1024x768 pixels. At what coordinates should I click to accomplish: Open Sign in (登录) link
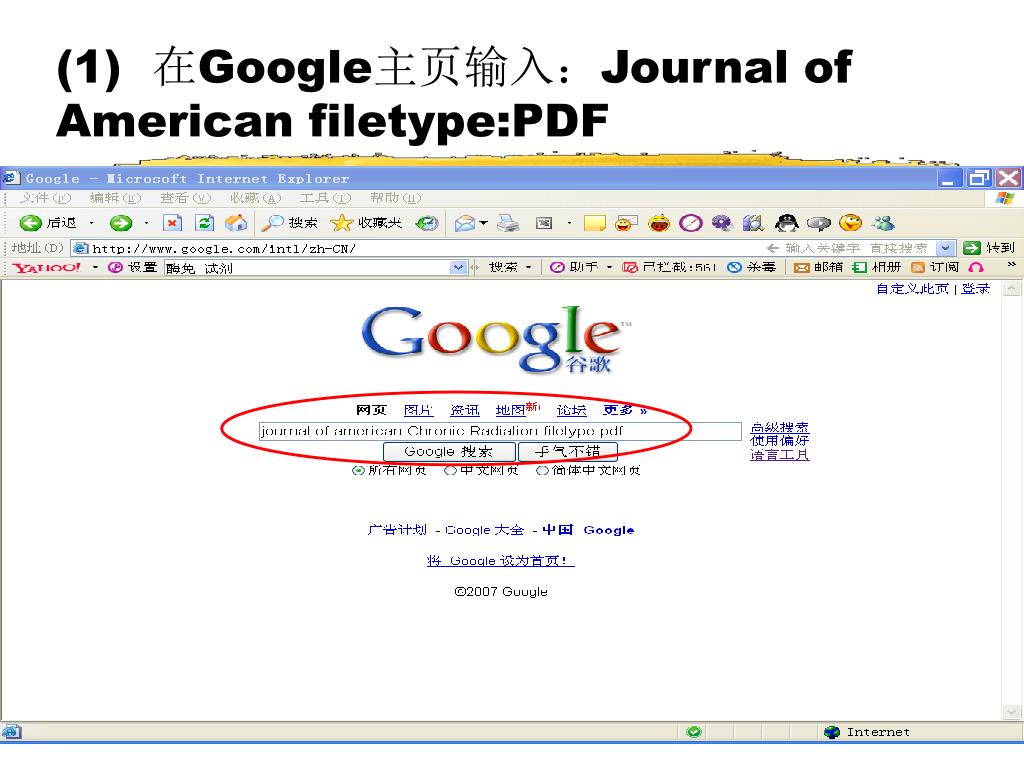(x=976, y=289)
